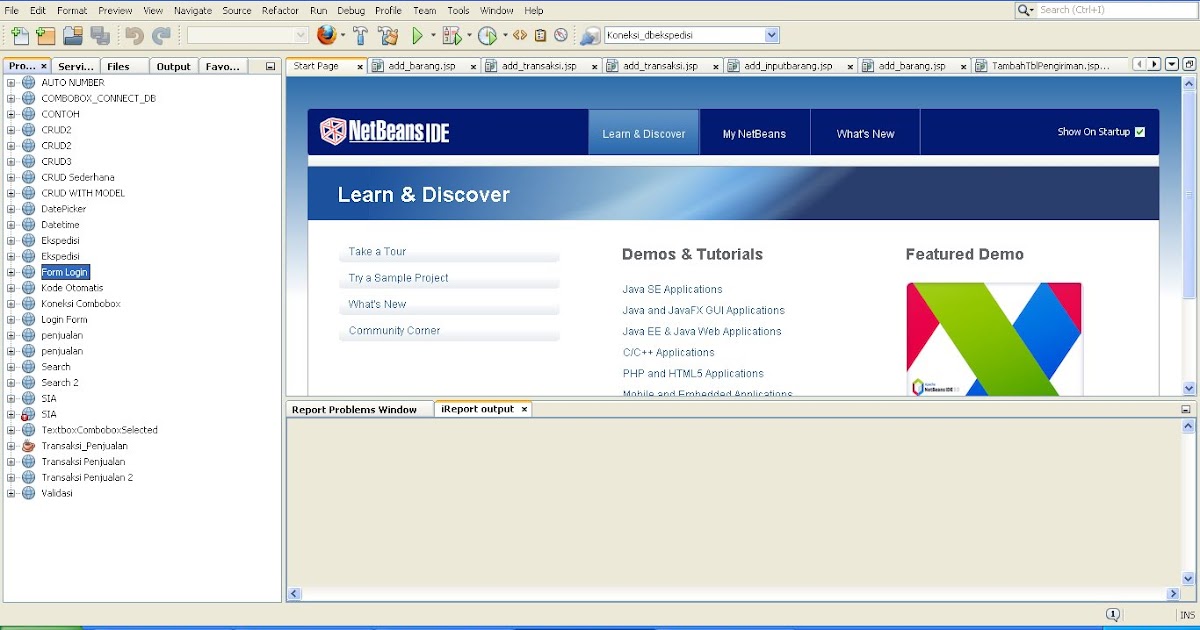The image size is (1200, 630).
Task: Run the project with the green arrow icon
Action: (x=418, y=36)
